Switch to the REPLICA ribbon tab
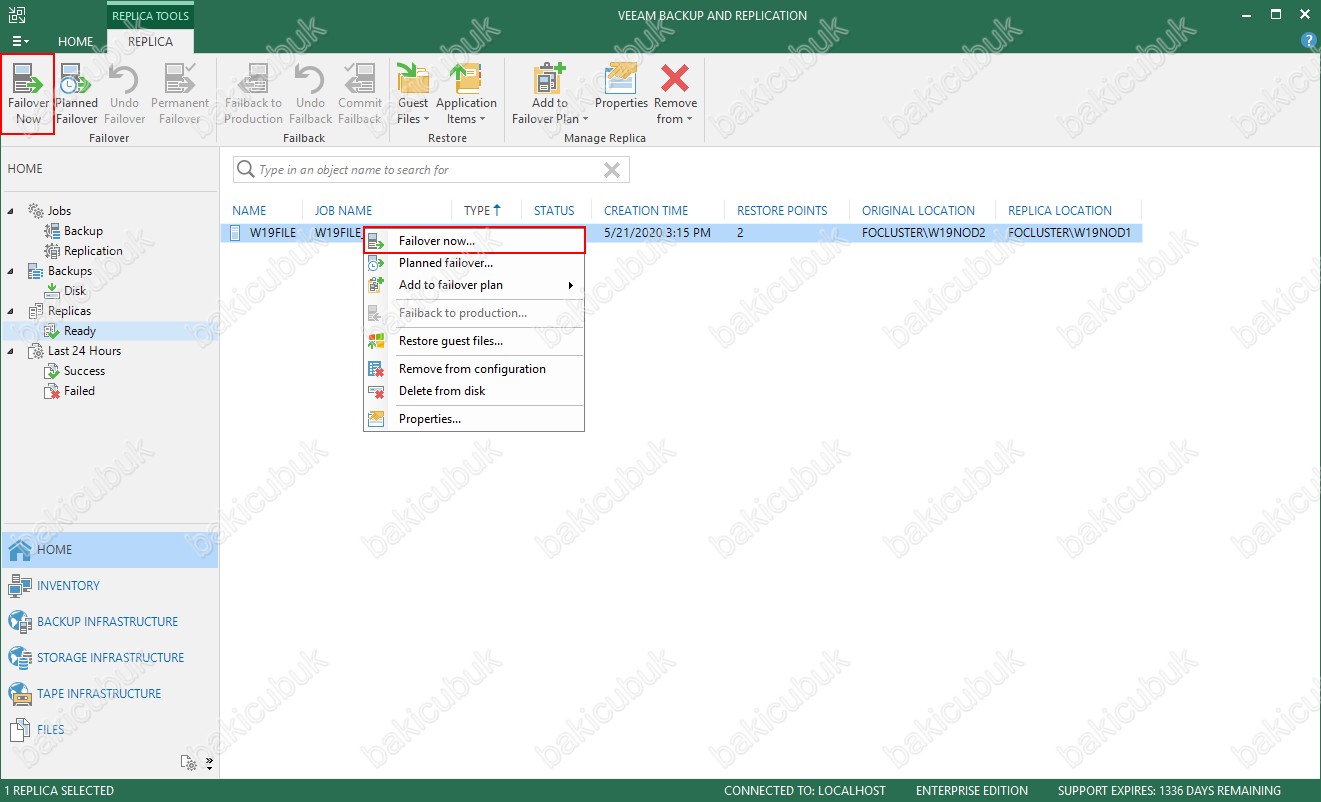 (150, 42)
